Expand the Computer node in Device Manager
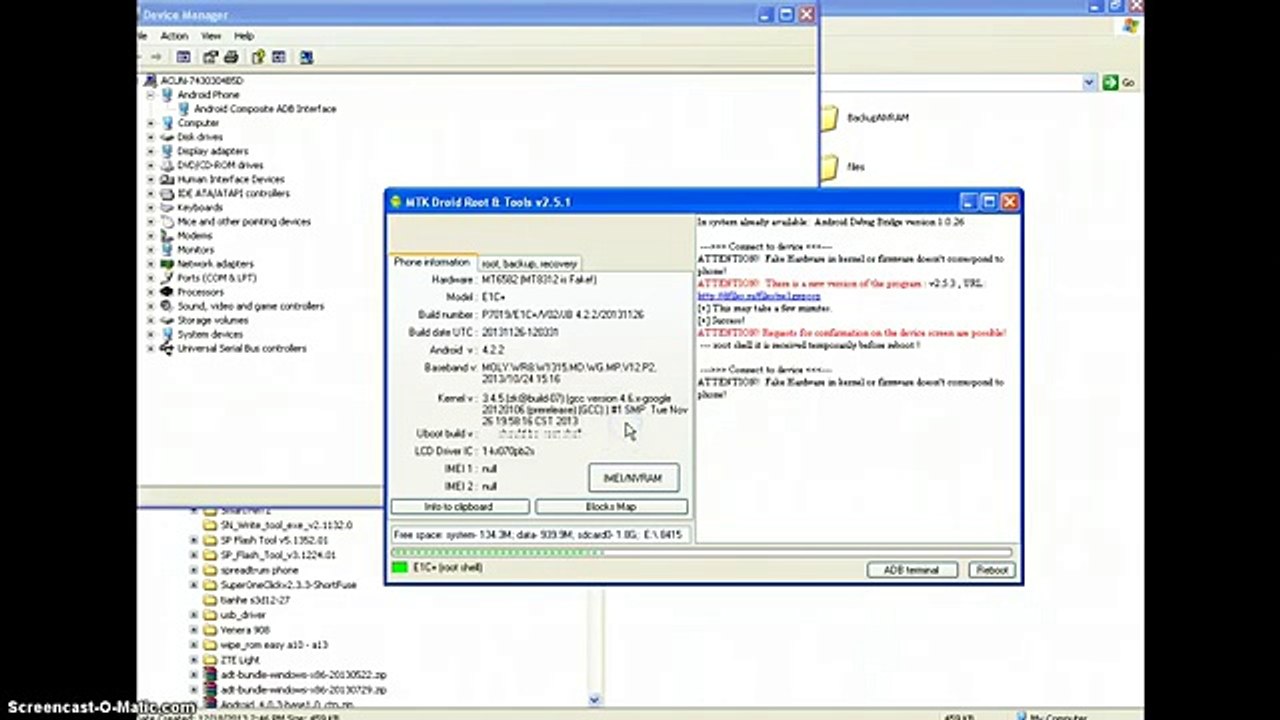 pyautogui.click(x=151, y=123)
